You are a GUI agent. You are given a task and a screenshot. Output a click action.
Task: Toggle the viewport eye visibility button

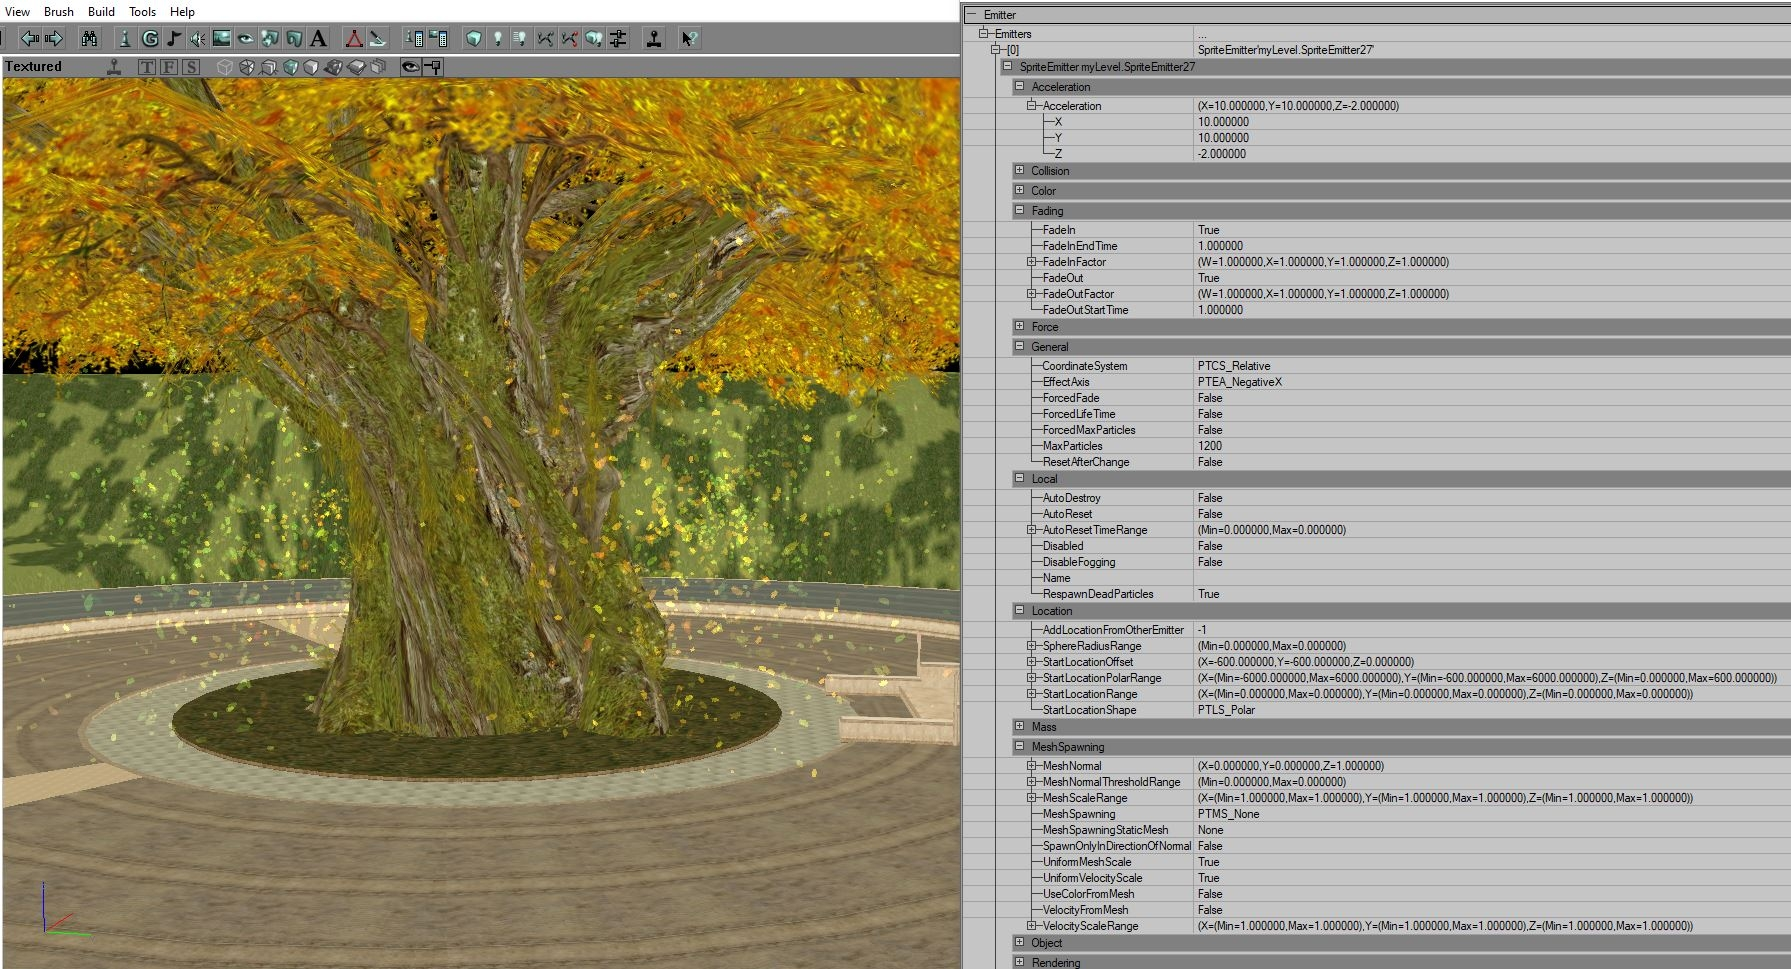tap(410, 67)
